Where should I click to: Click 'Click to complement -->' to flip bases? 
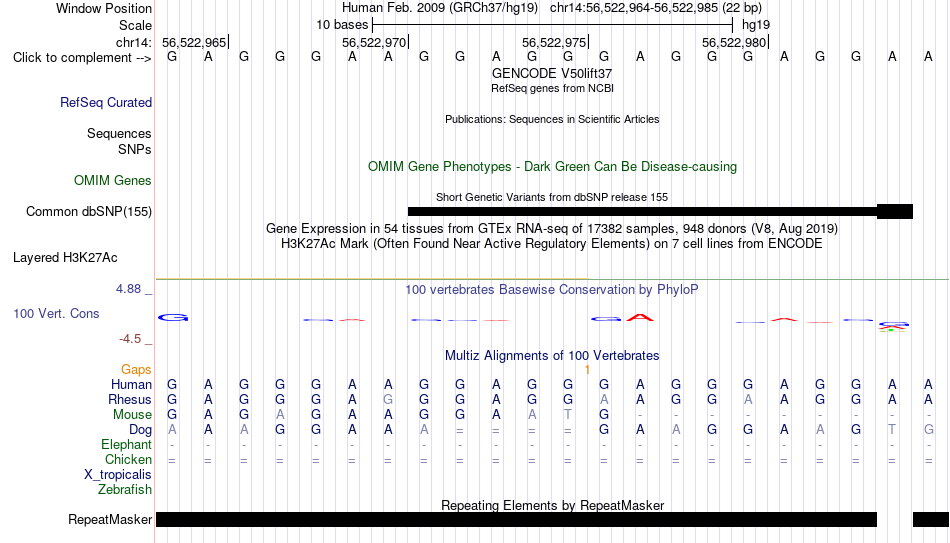(82, 58)
